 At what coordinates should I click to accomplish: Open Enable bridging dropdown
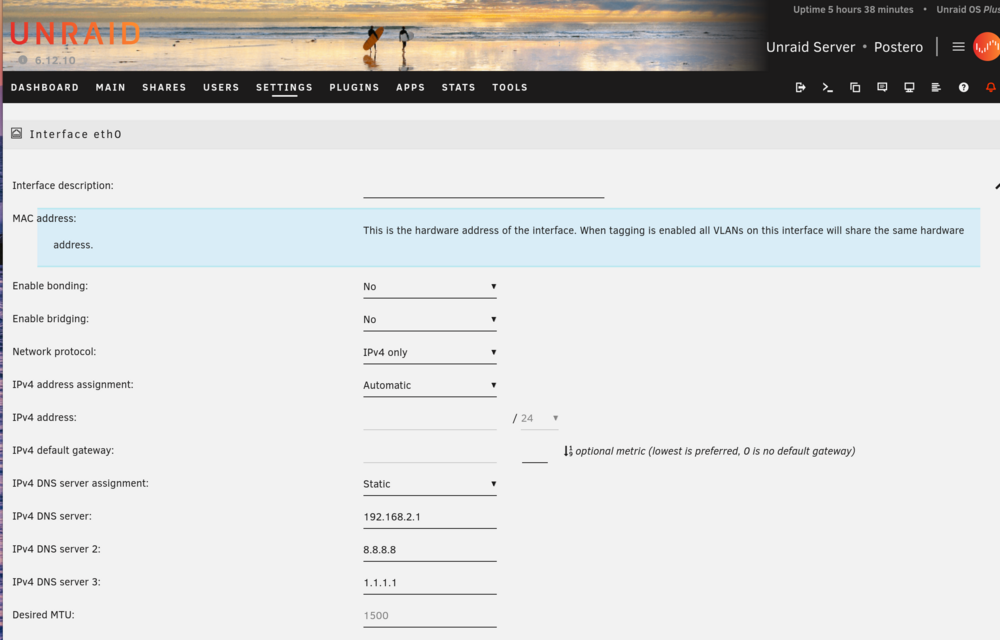430,319
